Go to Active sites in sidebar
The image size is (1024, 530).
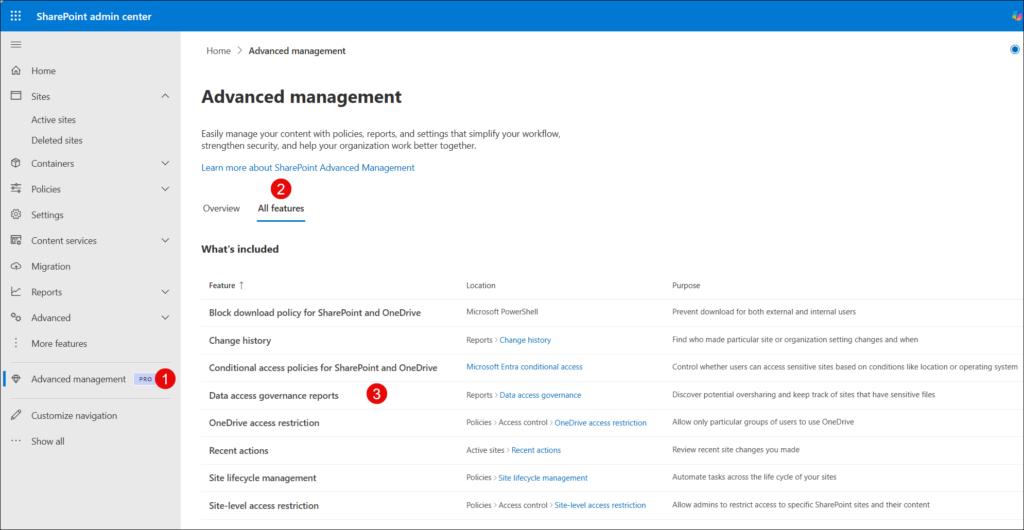pyautogui.click(x=53, y=120)
